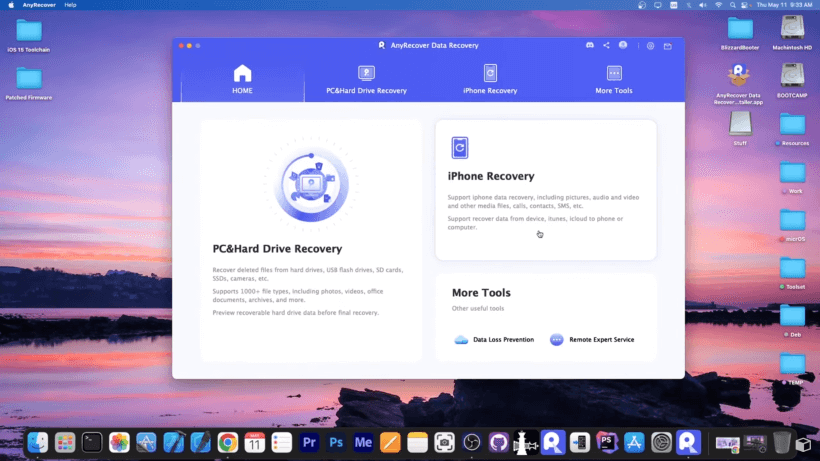This screenshot has width=820, height=461.
Task: Open System Preferences from the Dock
Action: pos(662,443)
